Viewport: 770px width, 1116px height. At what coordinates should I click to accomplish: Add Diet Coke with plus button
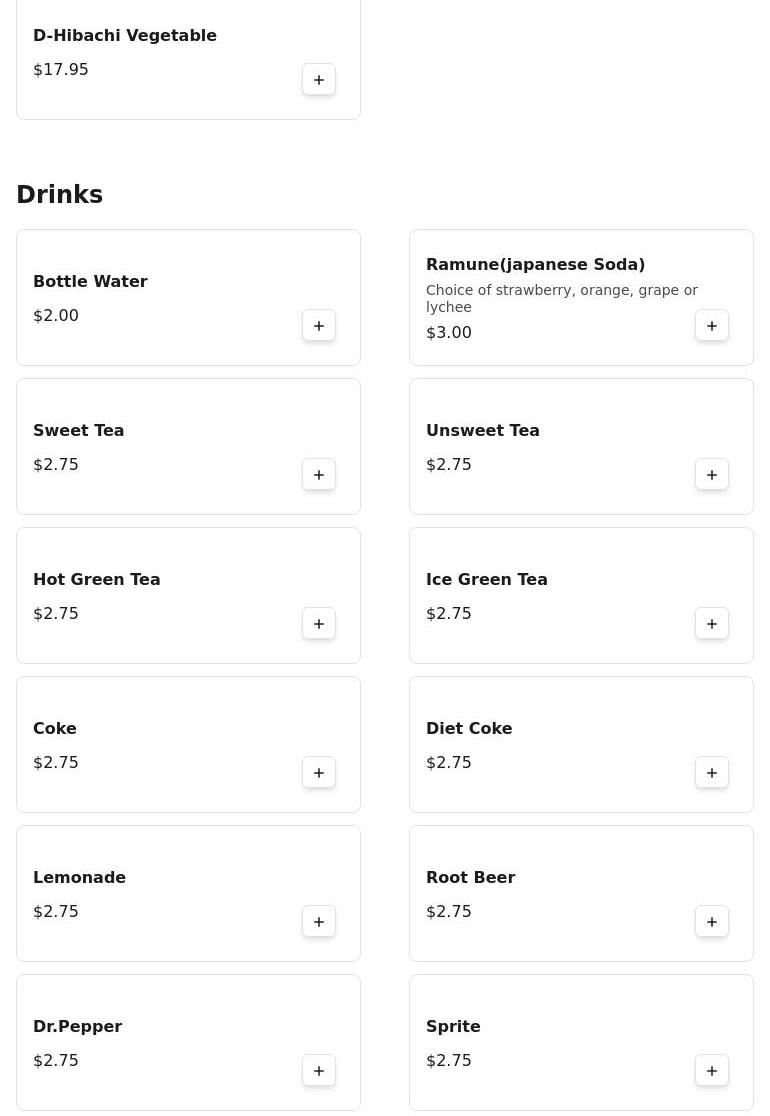[712, 773]
